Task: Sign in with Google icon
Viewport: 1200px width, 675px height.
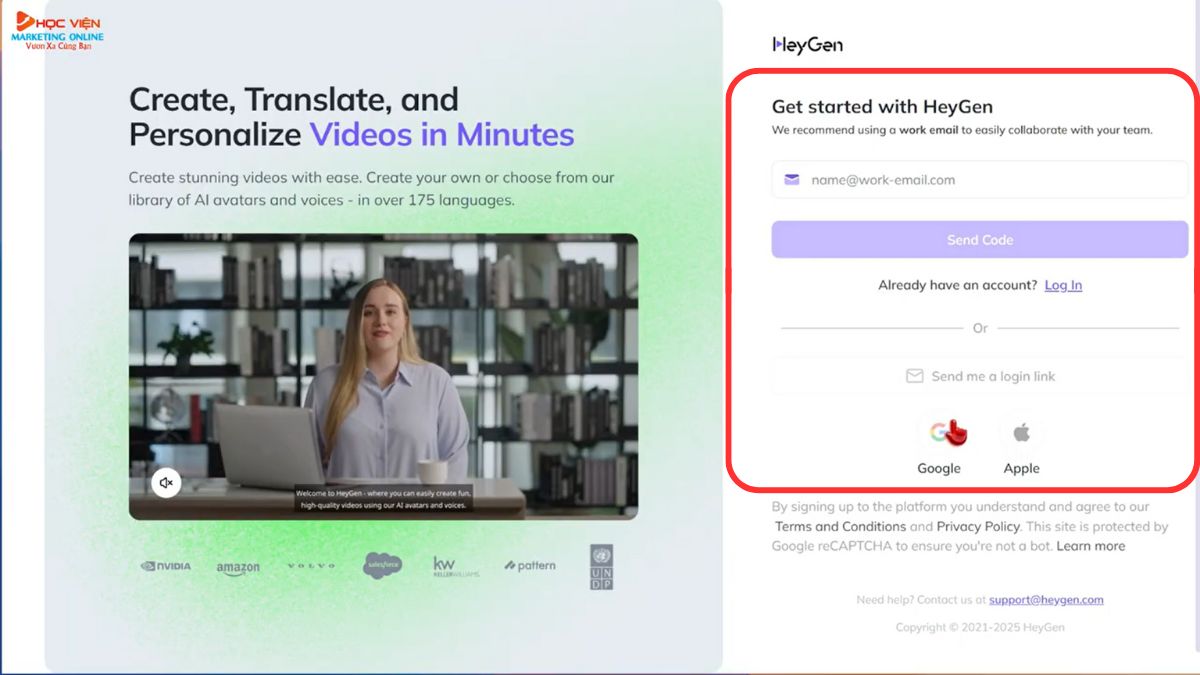Action: click(x=939, y=433)
